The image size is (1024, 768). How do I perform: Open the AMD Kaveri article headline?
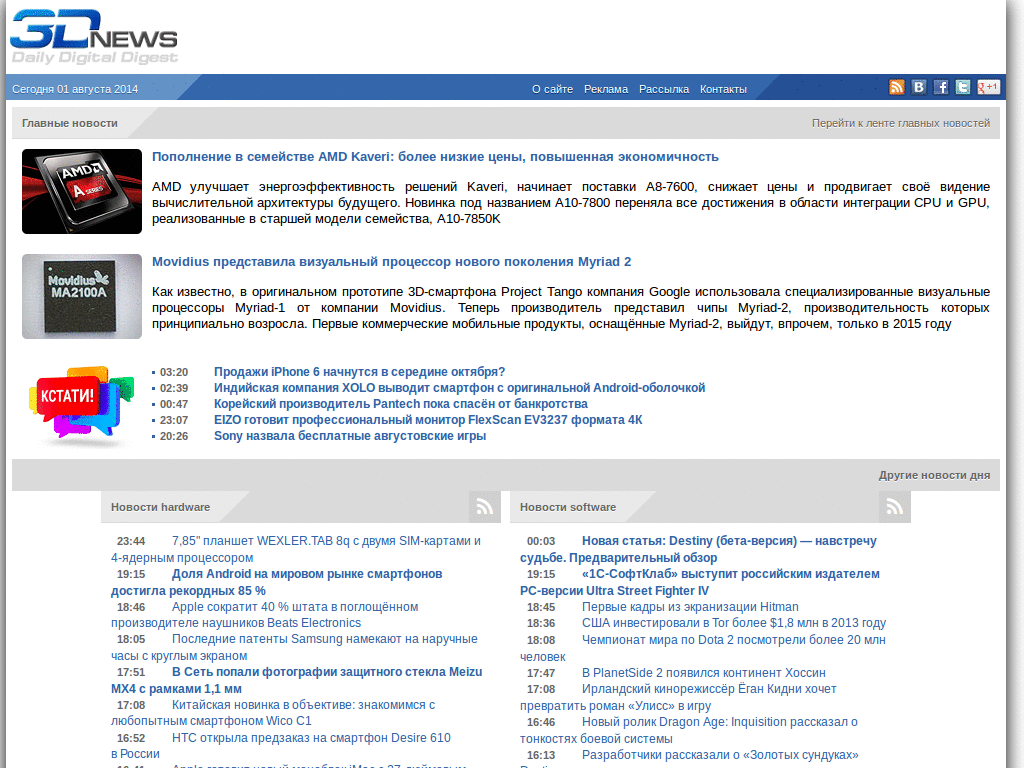[x=433, y=156]
